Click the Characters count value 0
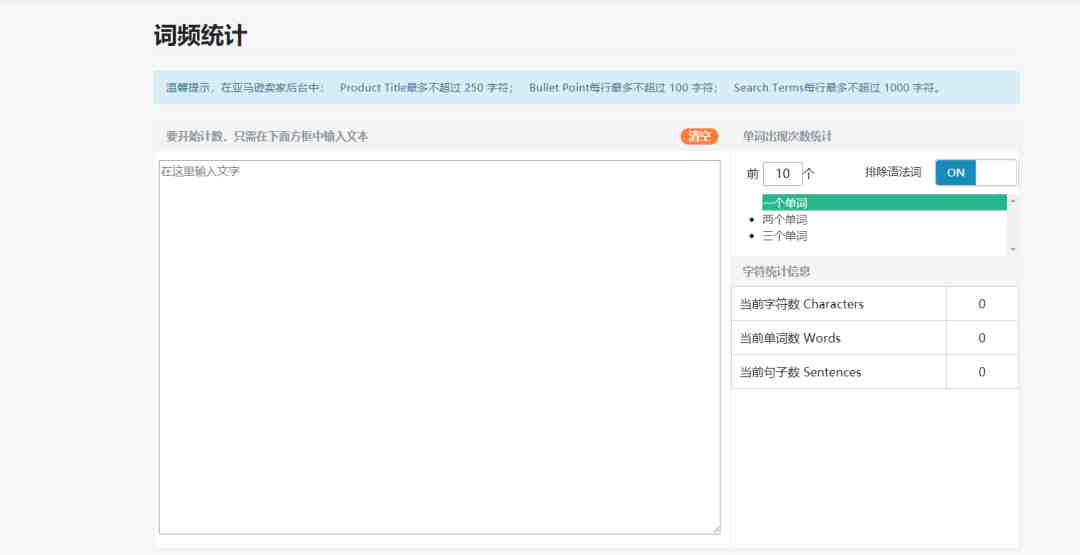The height and width of the screenshot is (555, 1080). point(982,304)
